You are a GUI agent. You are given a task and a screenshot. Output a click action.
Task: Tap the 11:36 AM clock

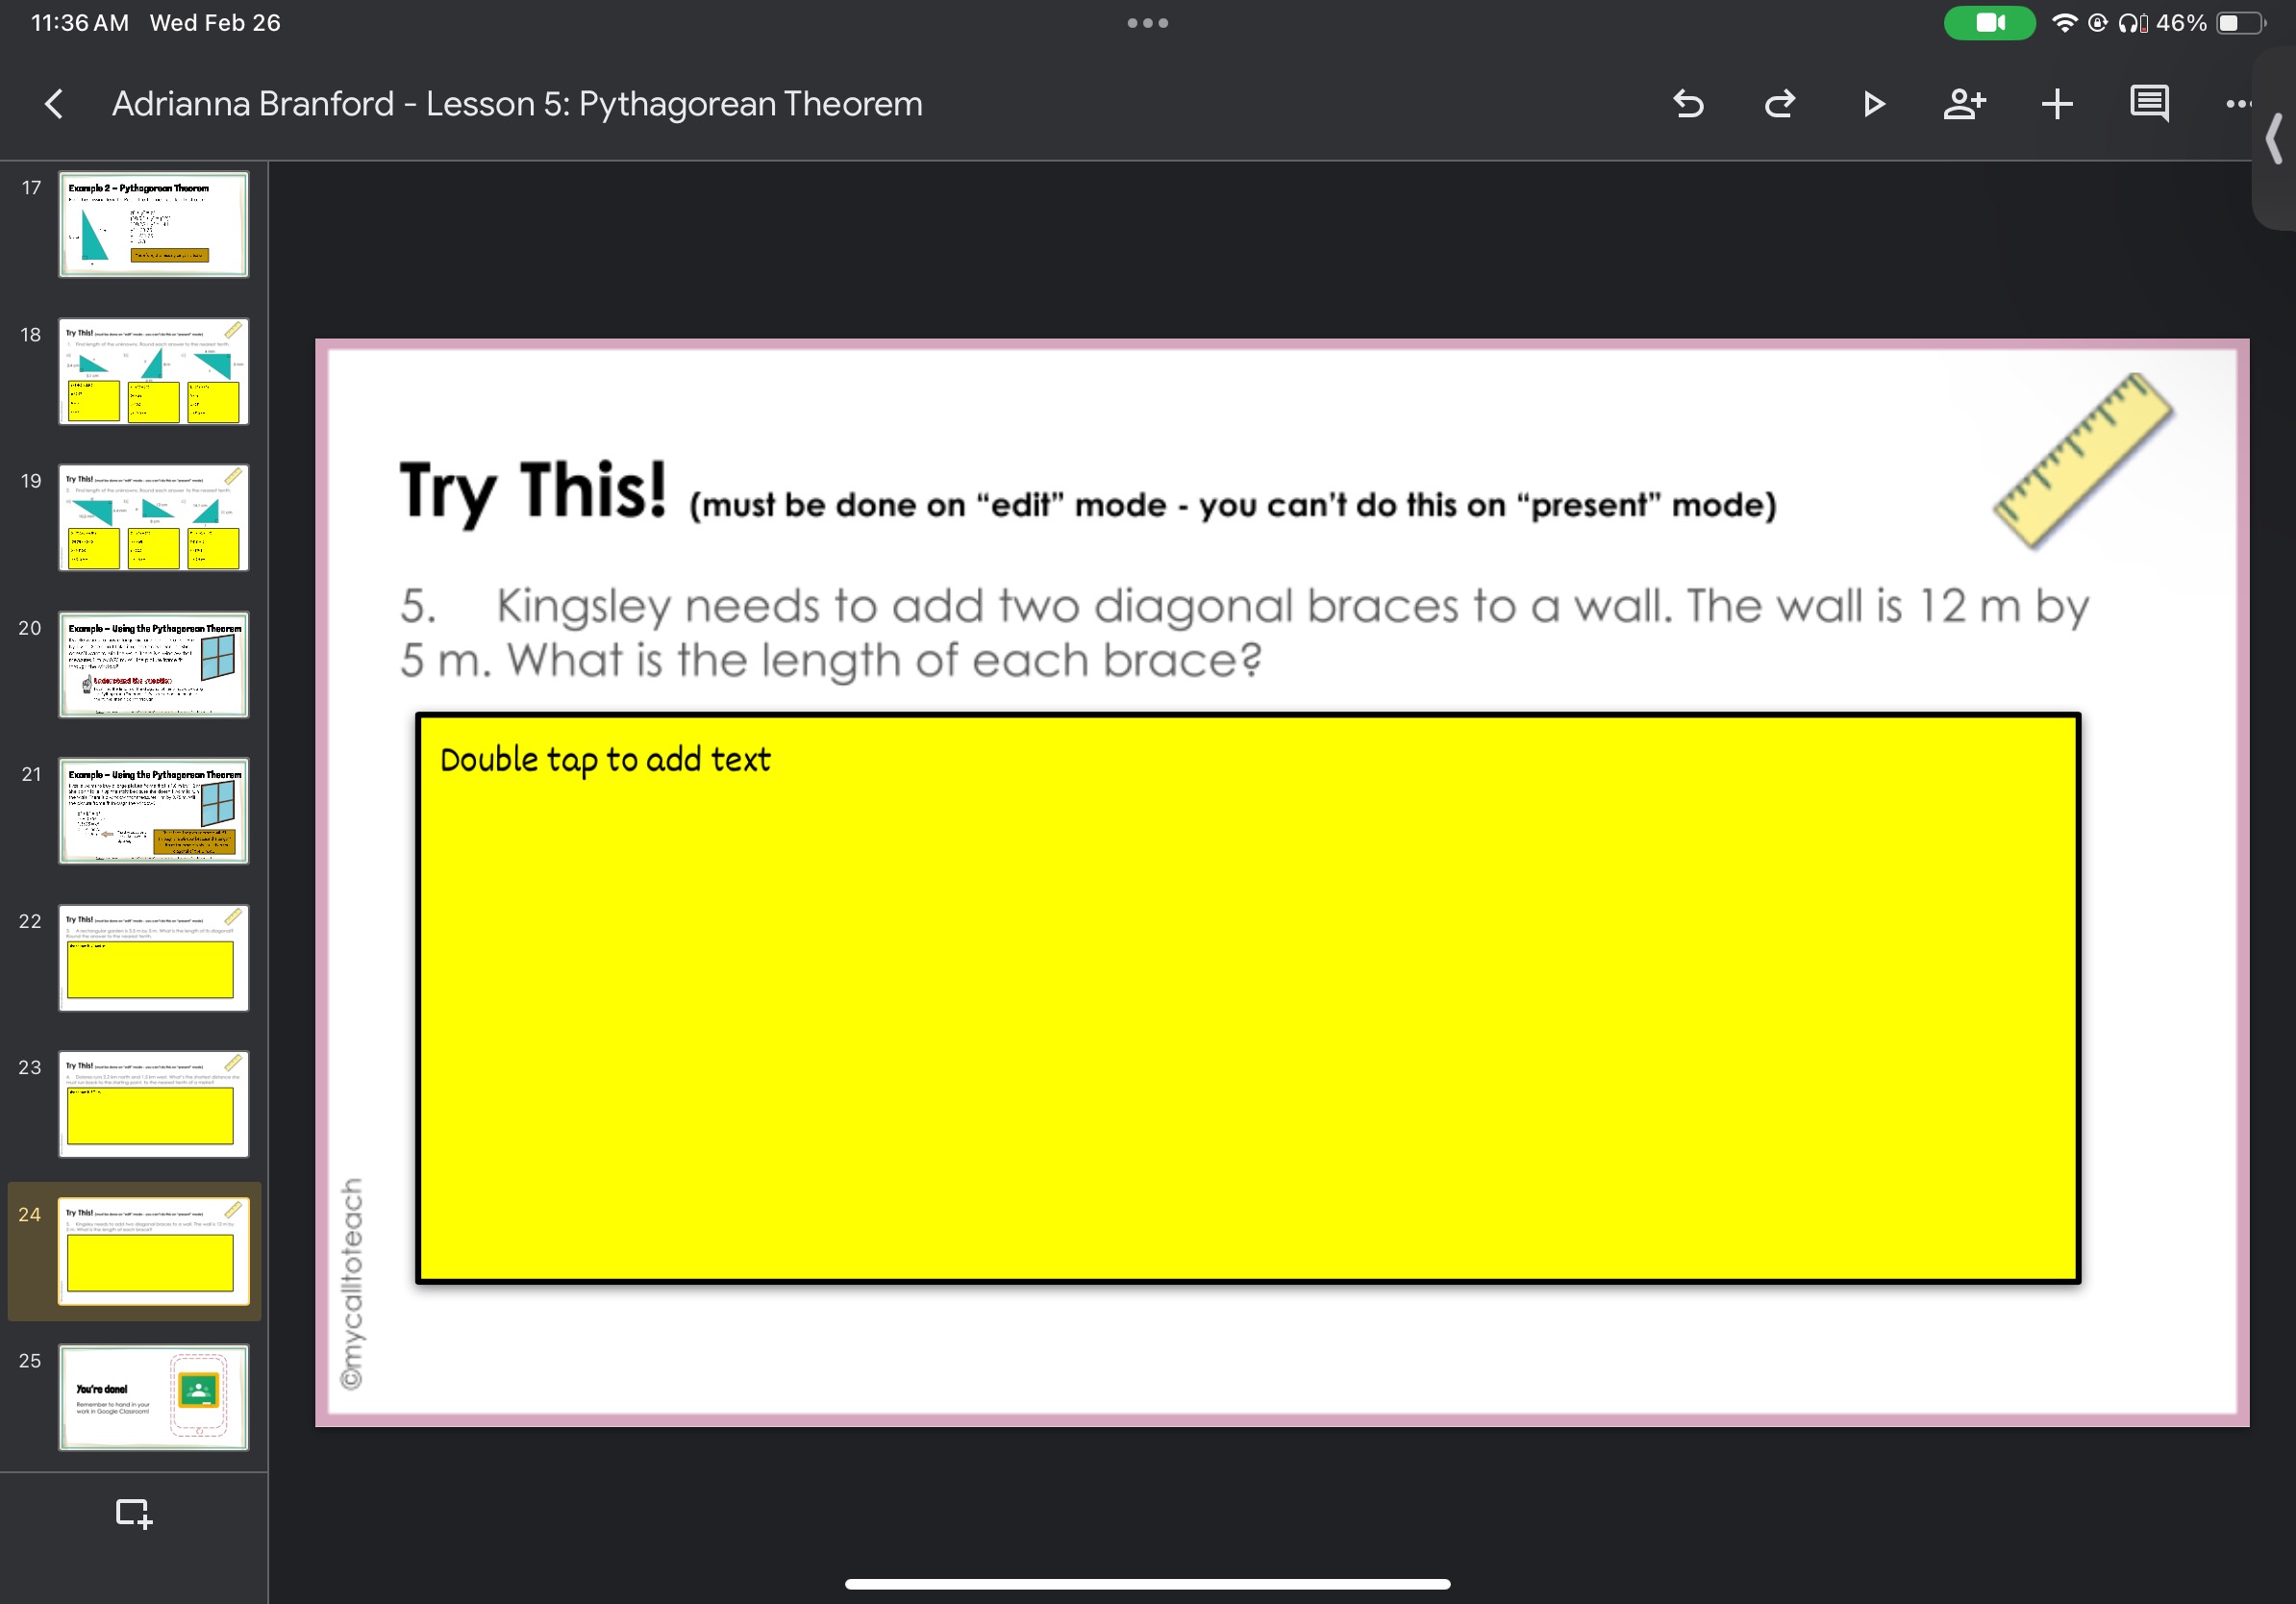[80, 23]
